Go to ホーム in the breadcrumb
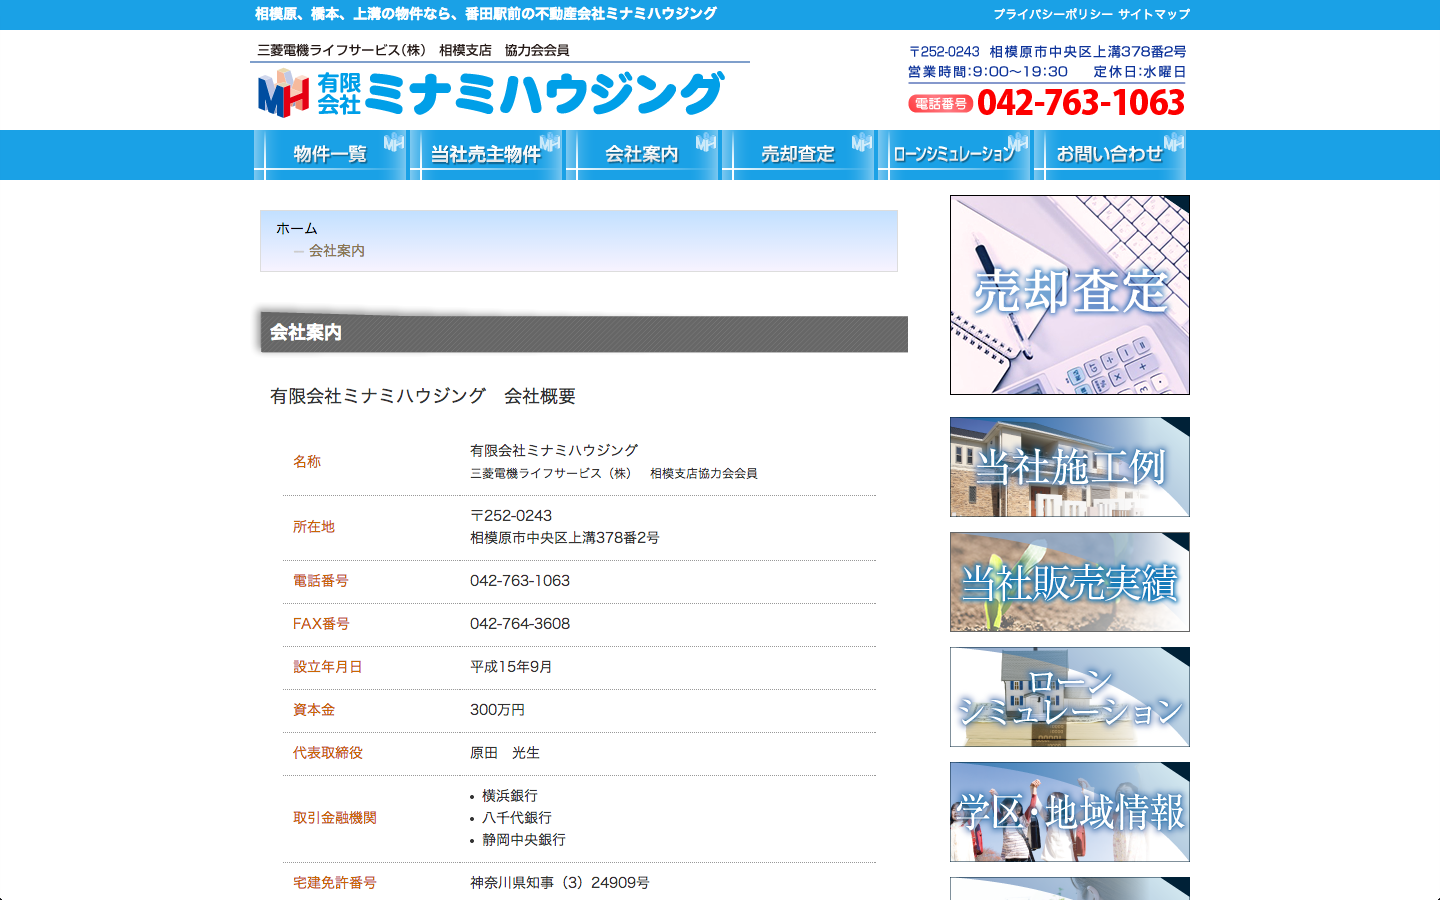 coord(297,229)
